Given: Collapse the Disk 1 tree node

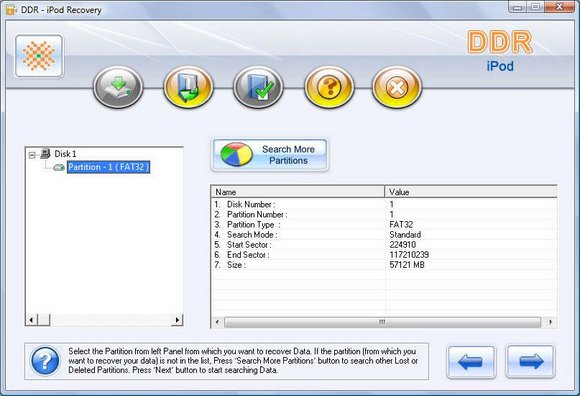Looking at the screenshot, I should [32, 155].
